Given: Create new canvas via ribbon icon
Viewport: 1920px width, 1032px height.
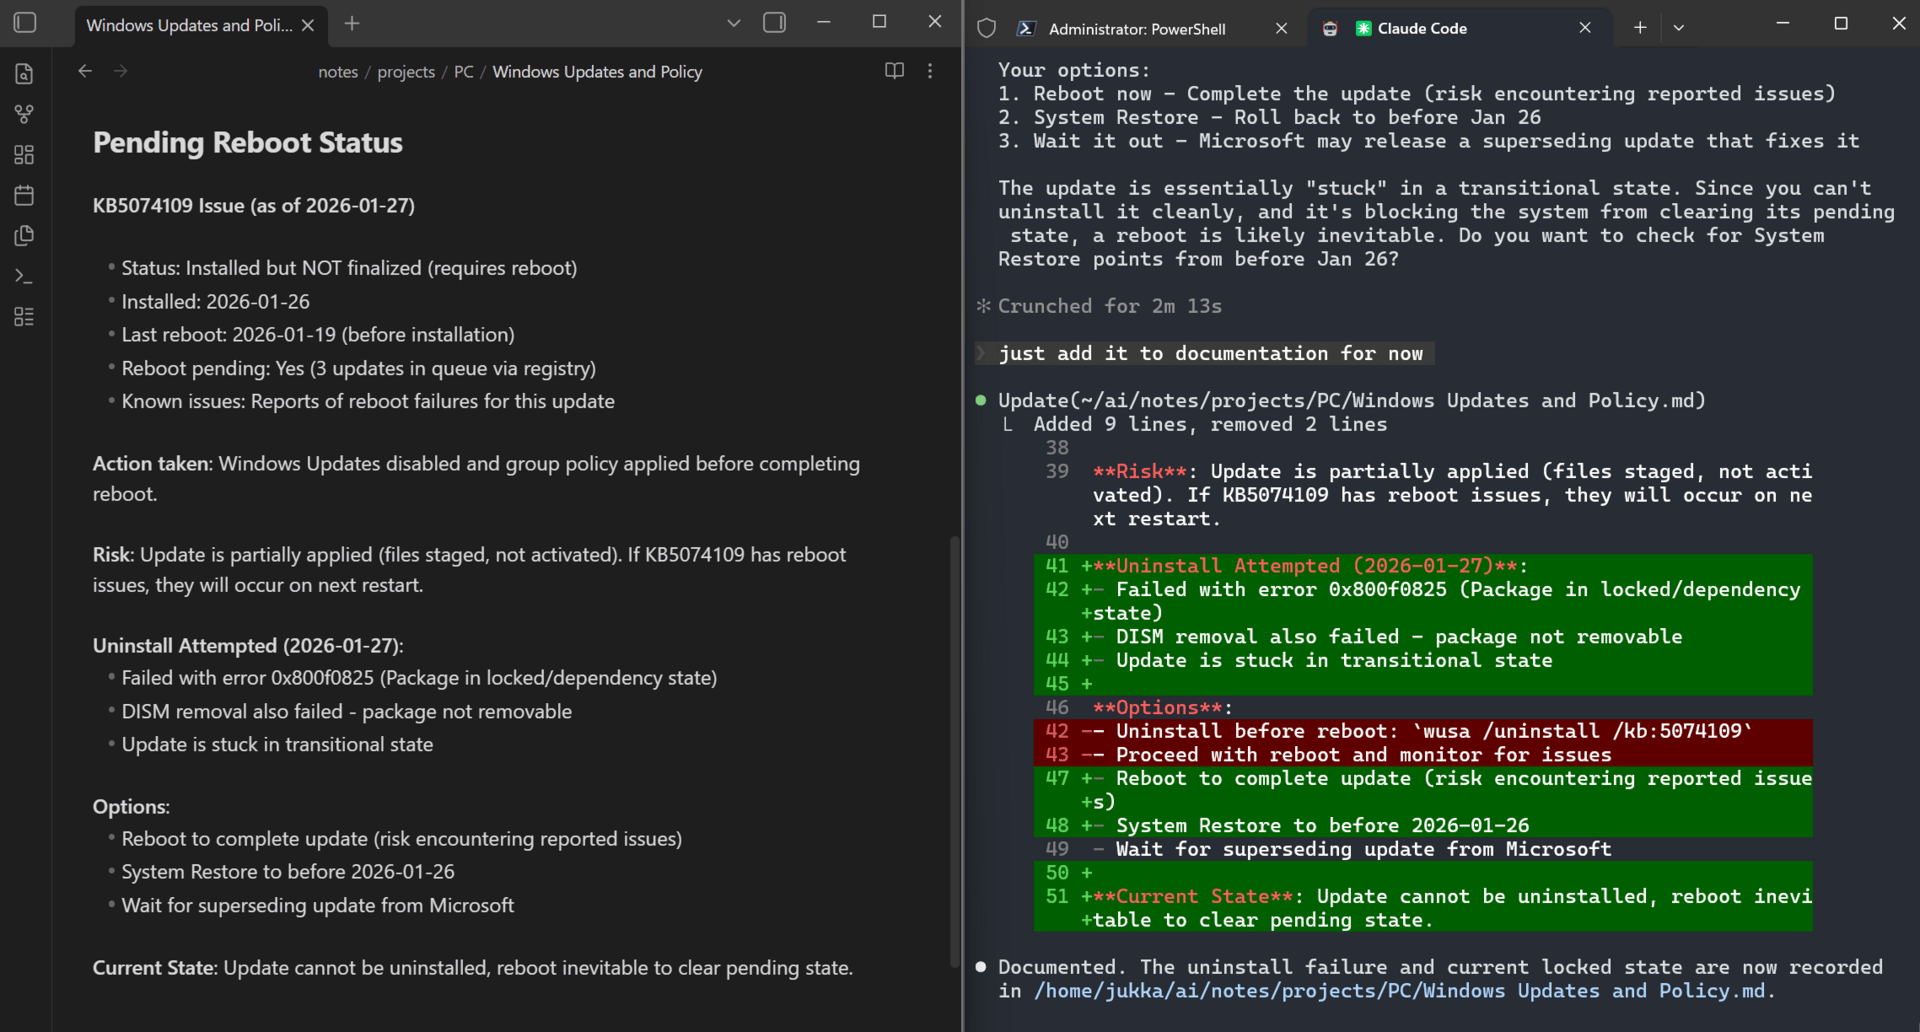Looking at the screenshot, I should click(25, 155).
